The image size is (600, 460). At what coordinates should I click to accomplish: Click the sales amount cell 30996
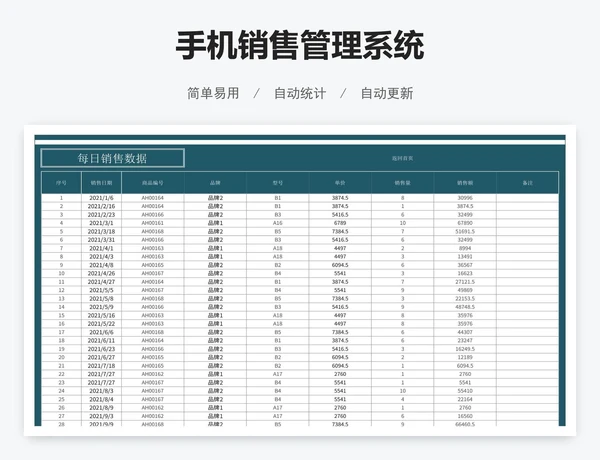[x=465, y=198]
